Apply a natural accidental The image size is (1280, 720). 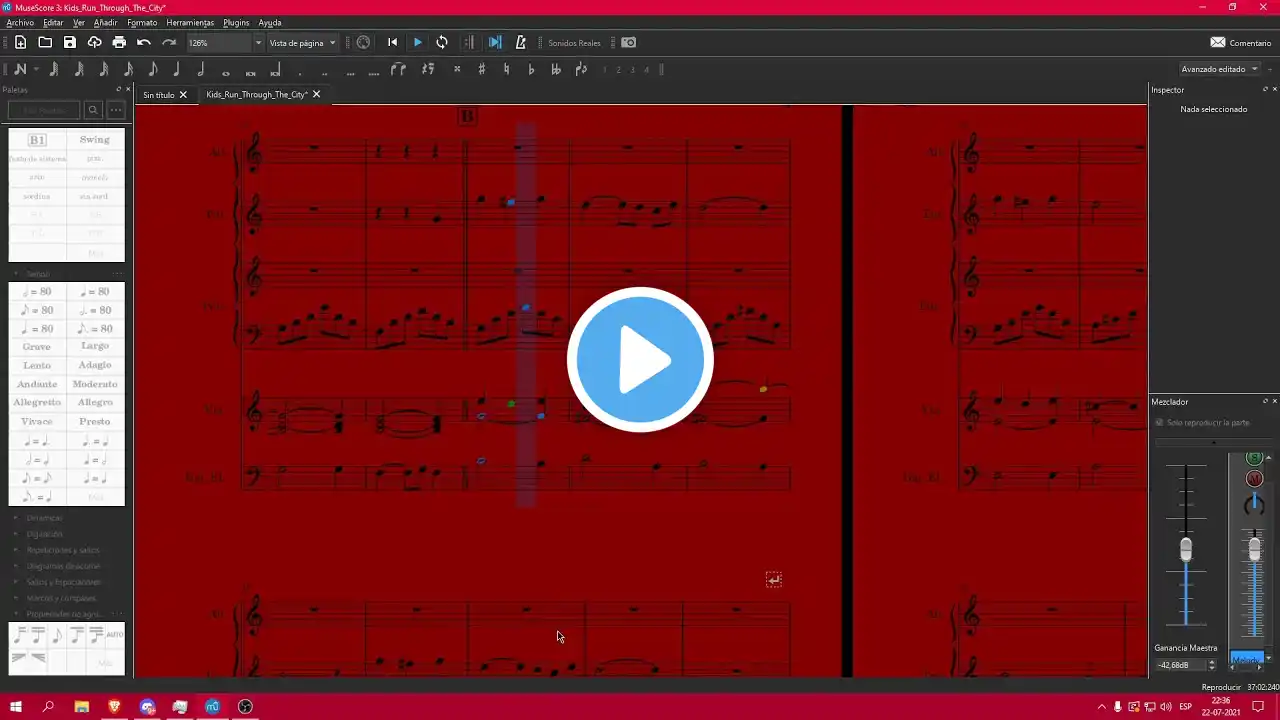coord(506,69)
